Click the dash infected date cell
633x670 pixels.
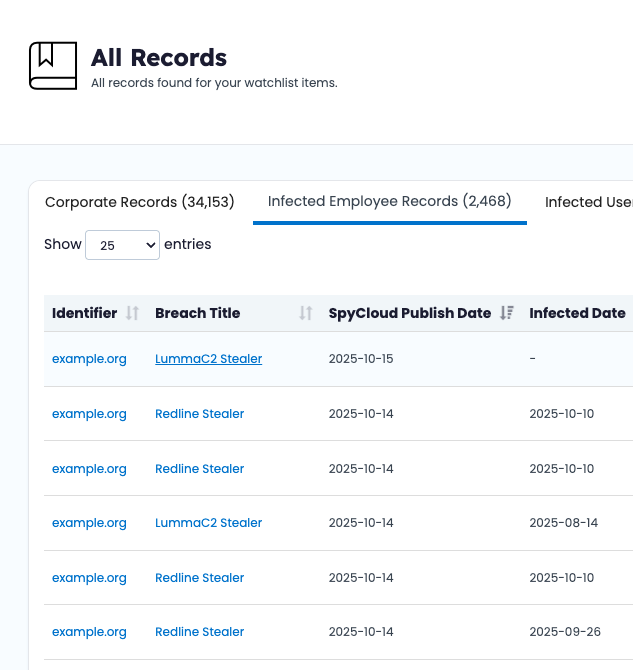point(533,359)
